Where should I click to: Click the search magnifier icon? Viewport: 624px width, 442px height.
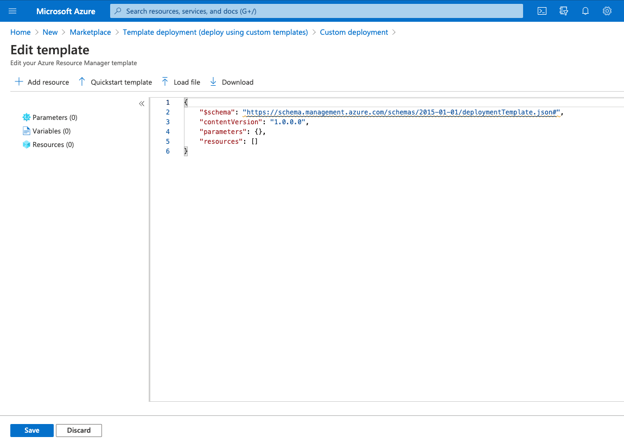tap(118, 11)
